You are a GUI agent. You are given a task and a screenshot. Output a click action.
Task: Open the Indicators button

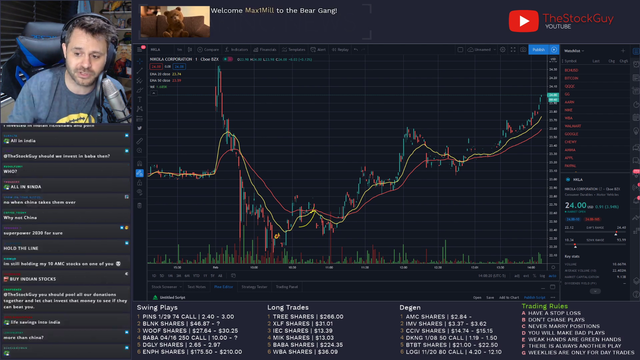point(236,49)
